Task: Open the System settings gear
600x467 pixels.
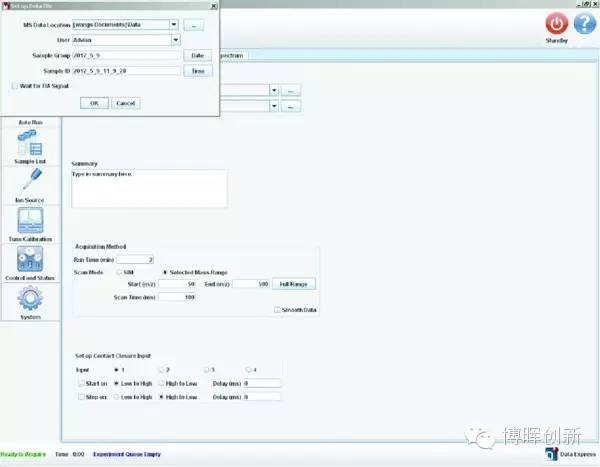Action: pos(29,300)
